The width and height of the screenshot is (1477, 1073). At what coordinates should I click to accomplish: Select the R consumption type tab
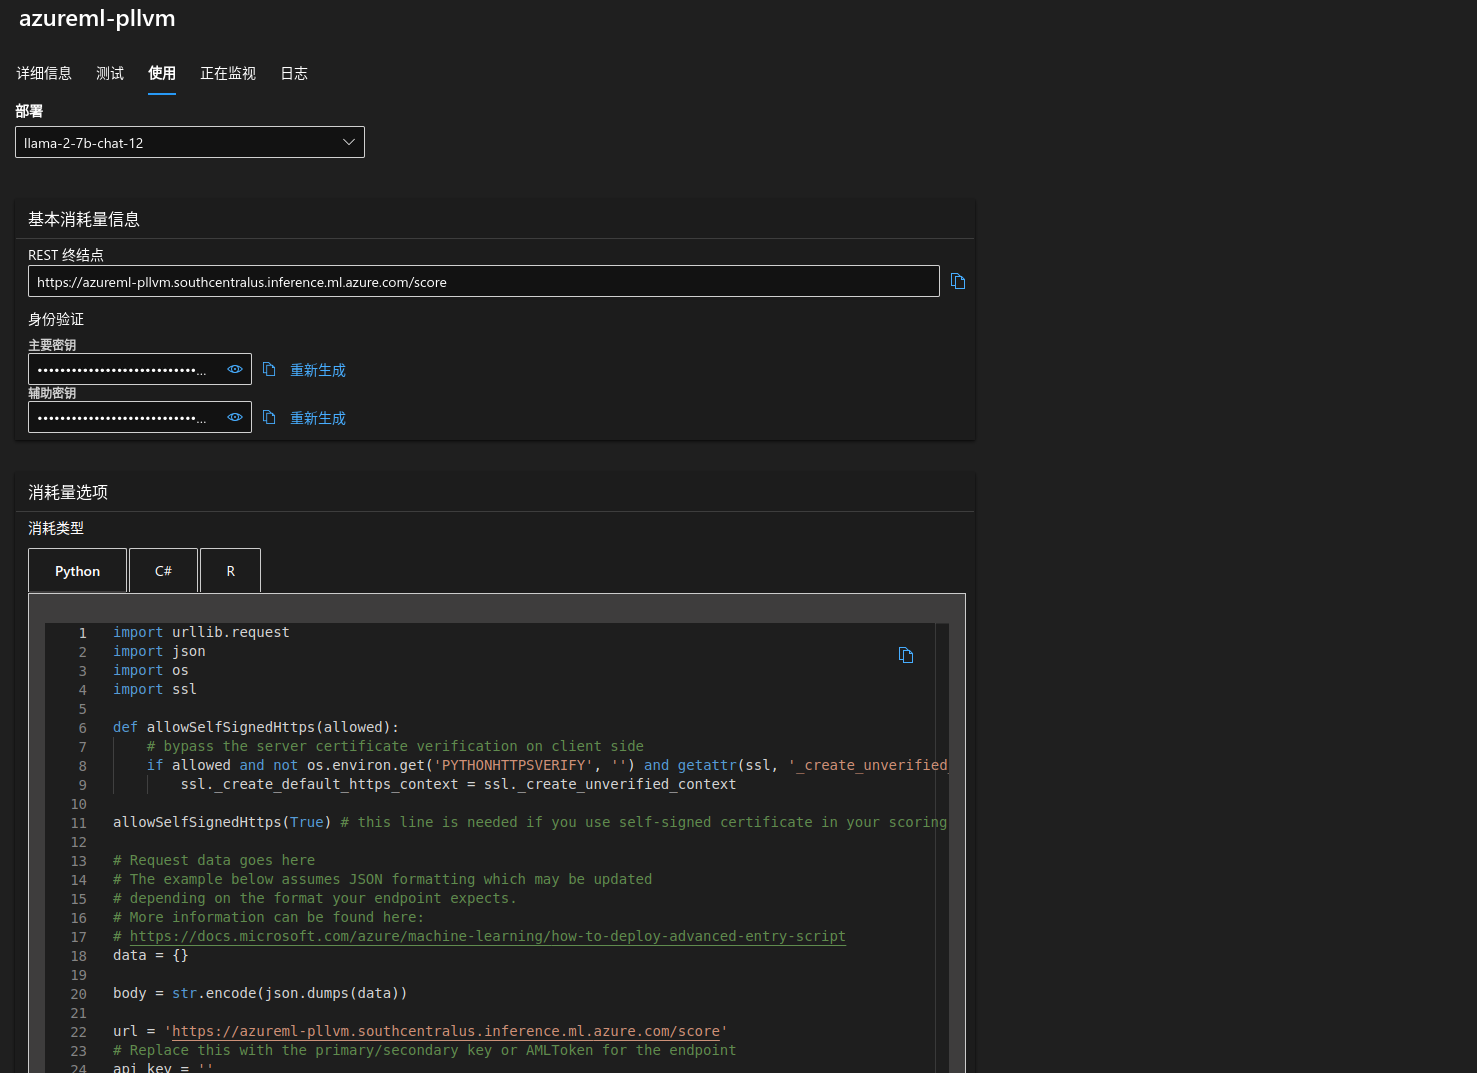pyautogui.click(x=230, y=570)
